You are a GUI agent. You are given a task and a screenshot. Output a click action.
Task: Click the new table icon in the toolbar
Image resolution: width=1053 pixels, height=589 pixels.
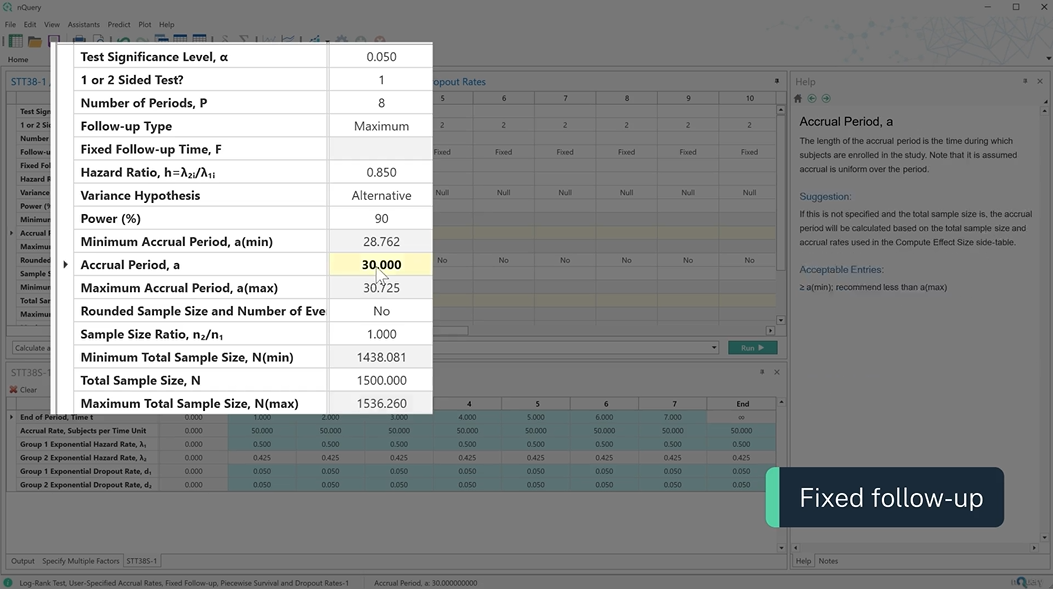point(15,42)
